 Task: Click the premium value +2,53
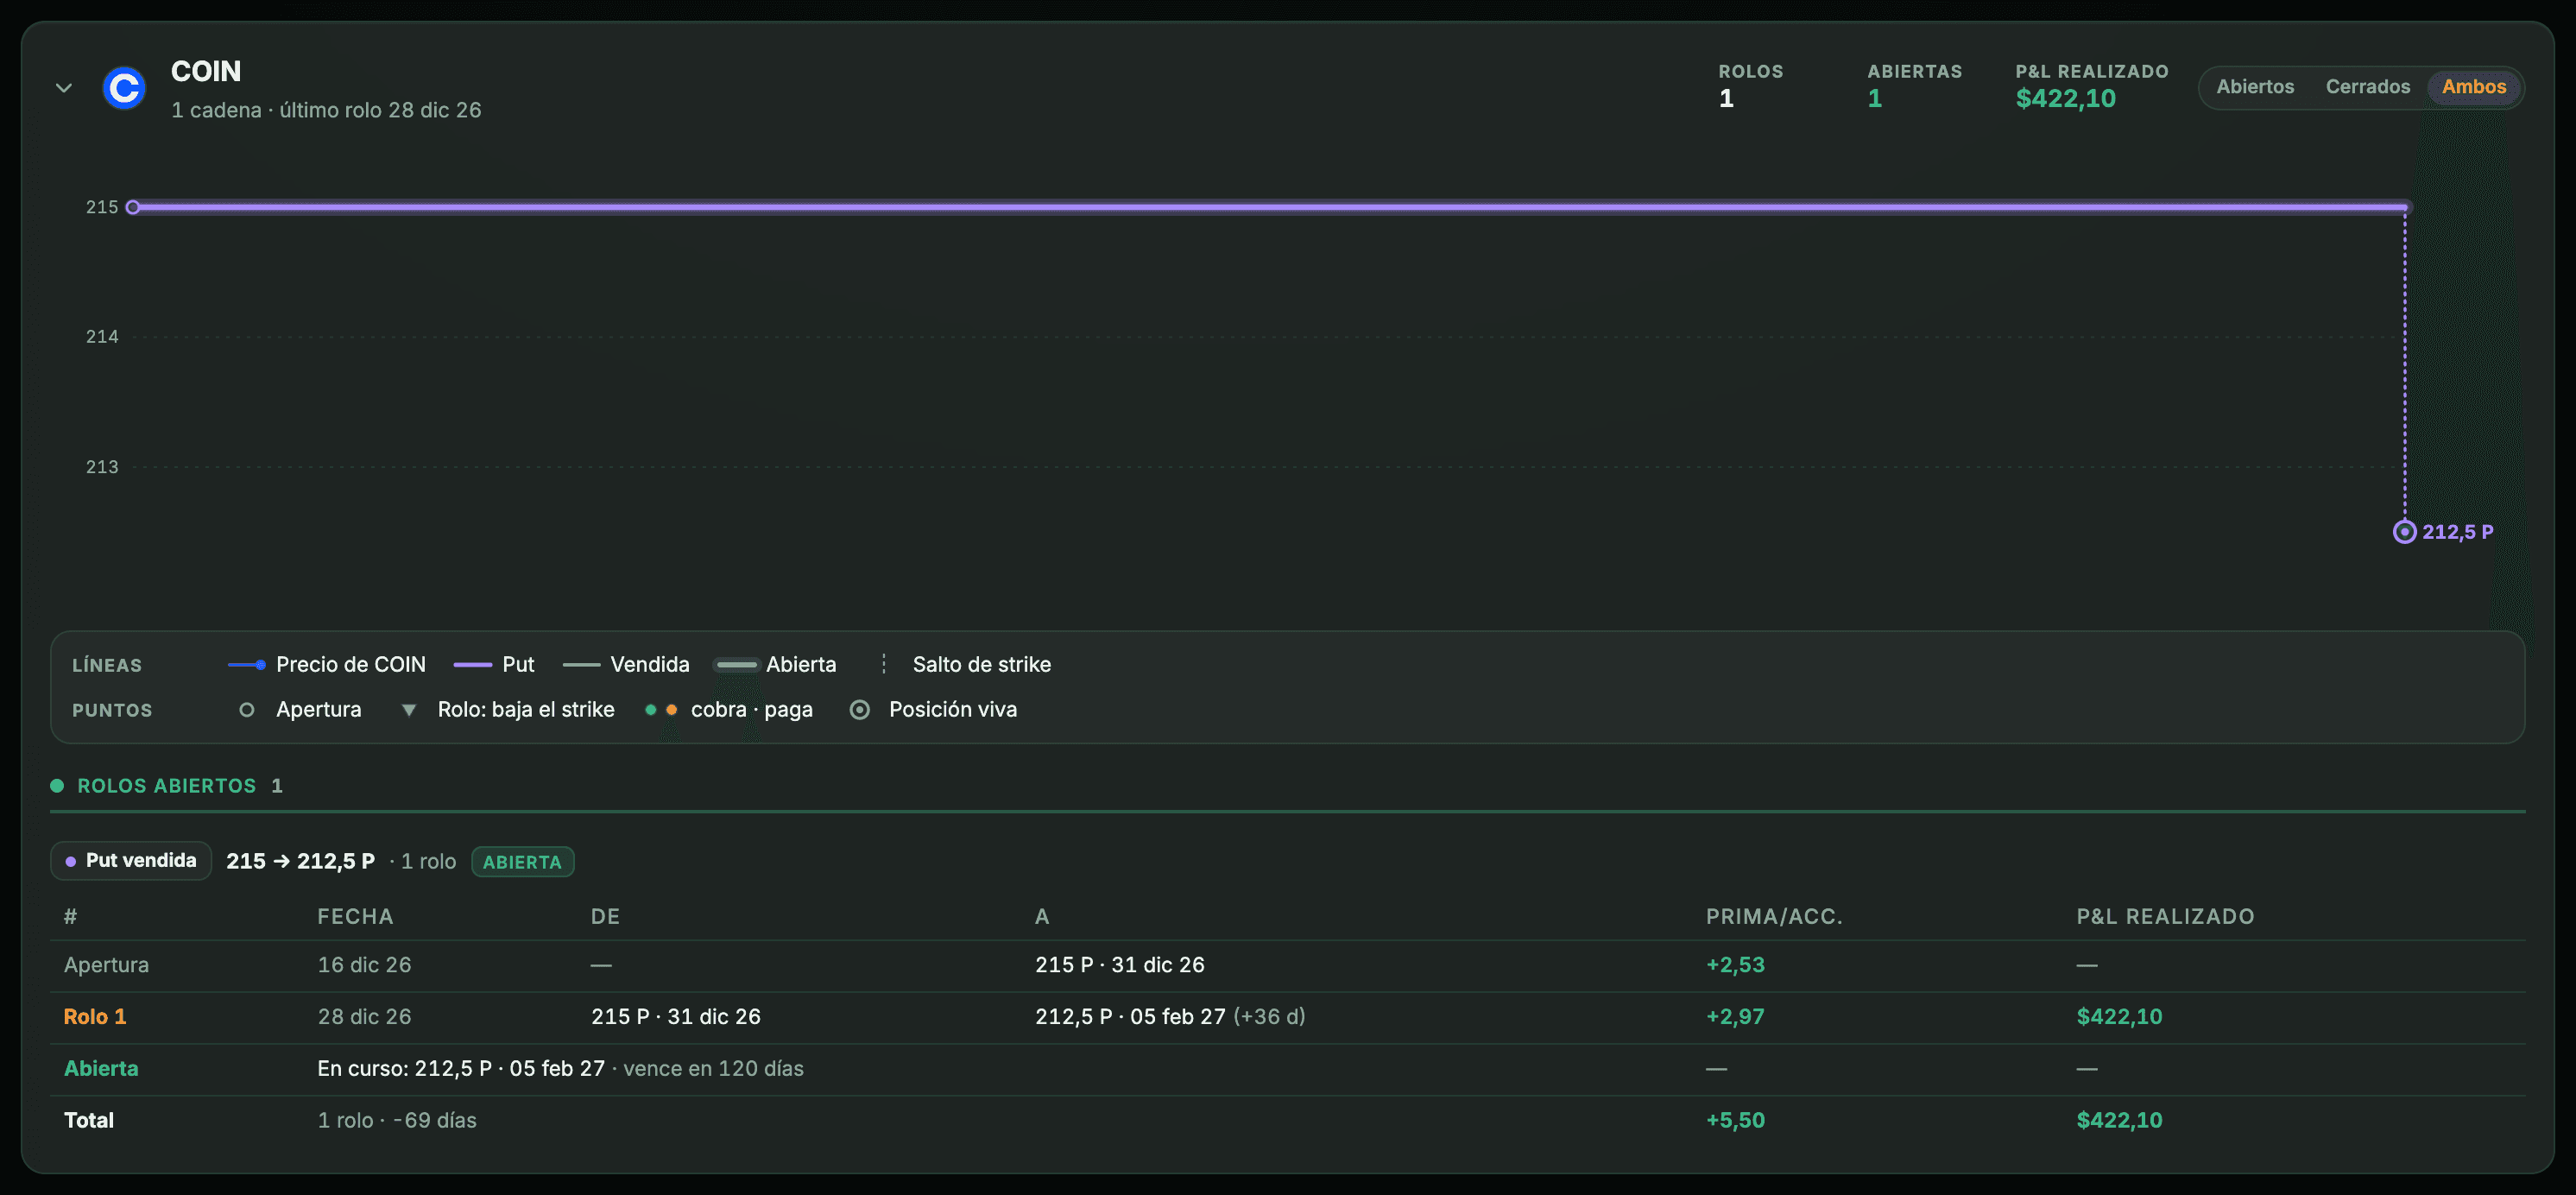click(1735, 965)
